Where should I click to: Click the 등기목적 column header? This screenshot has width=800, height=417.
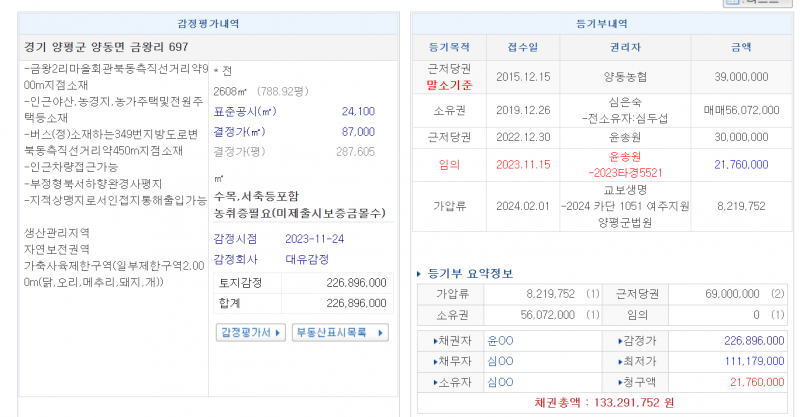click(x=446, y=47)
